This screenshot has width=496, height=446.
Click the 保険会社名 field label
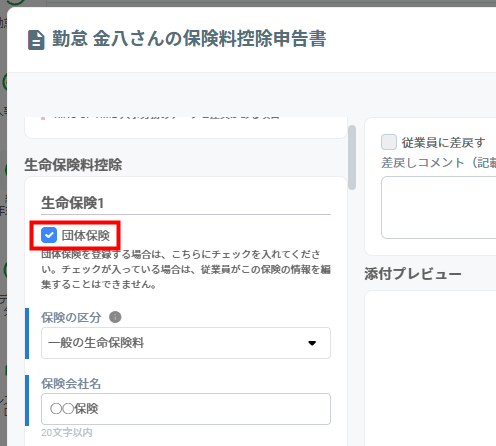[71, 384]
